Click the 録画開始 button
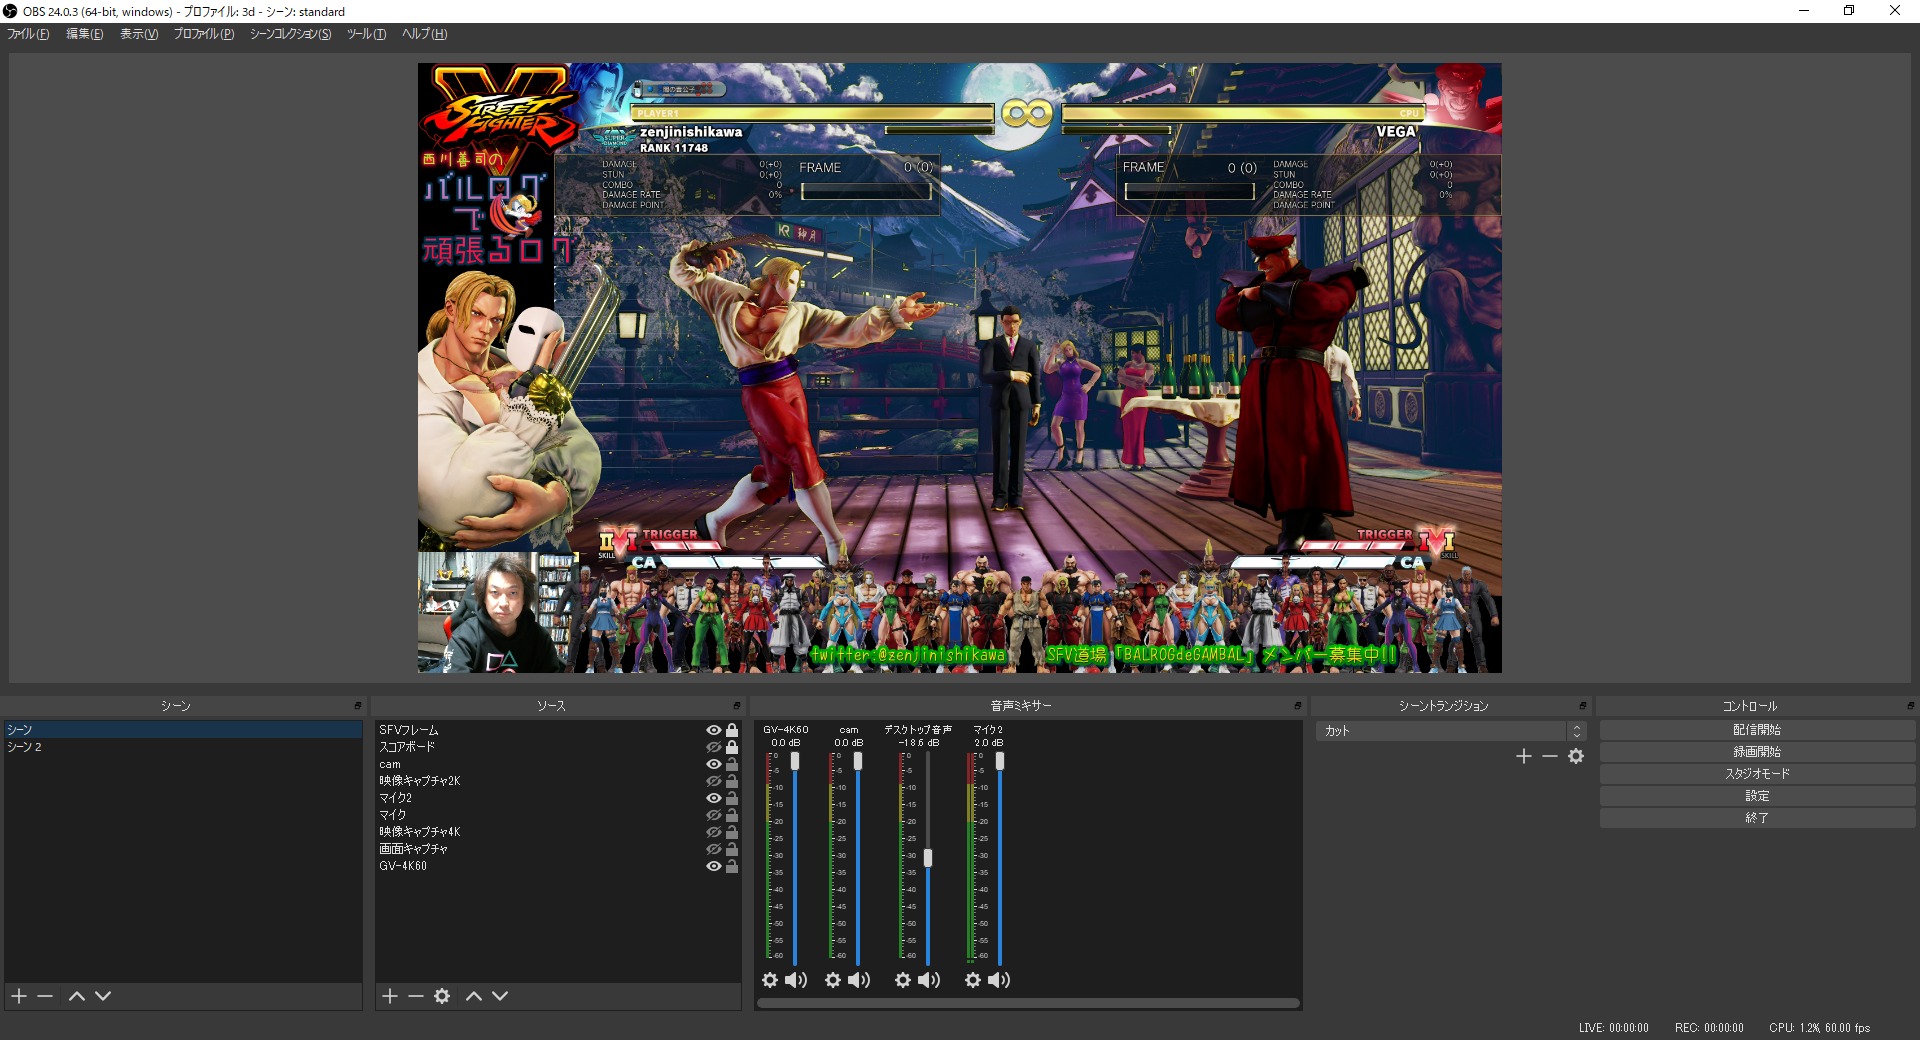The height and width of the screenshot is (1040, 1920). (1757, 752)
